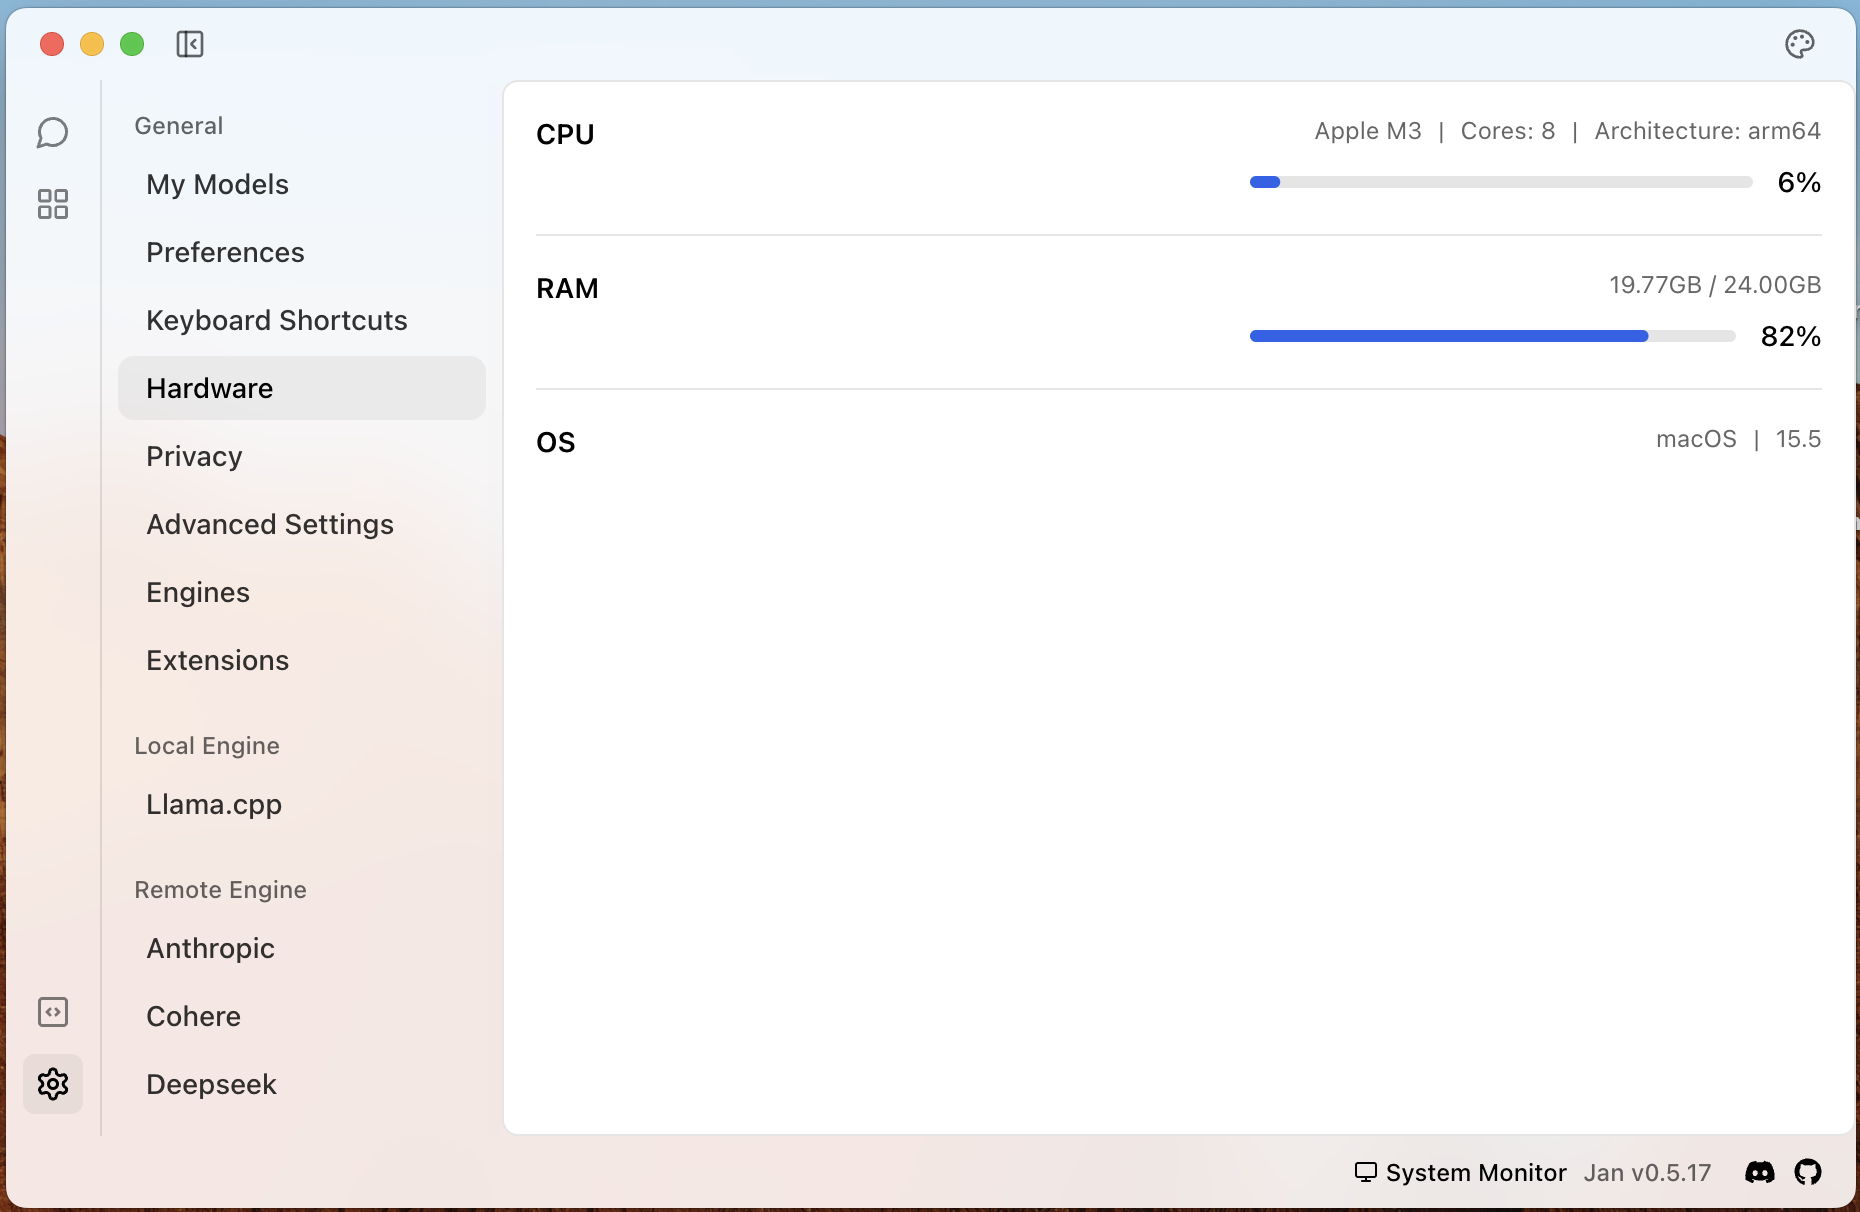Open the Local API Server icon
The width and height of the screenshot is (1860, 1212).
[x=52, y=1012]
